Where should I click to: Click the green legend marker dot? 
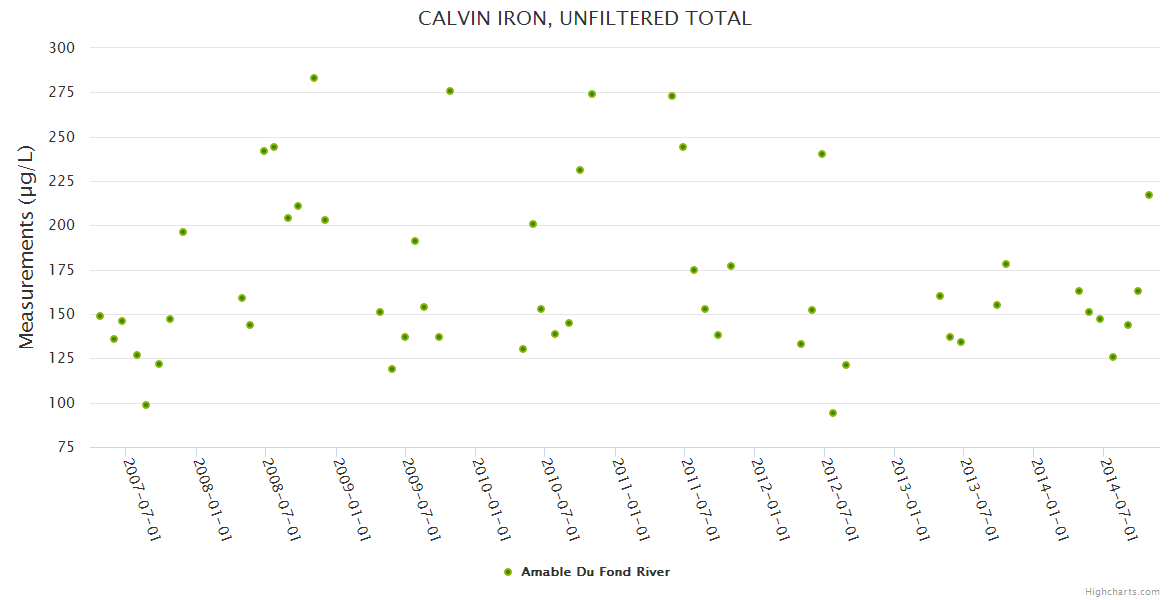tap(508, 572)
